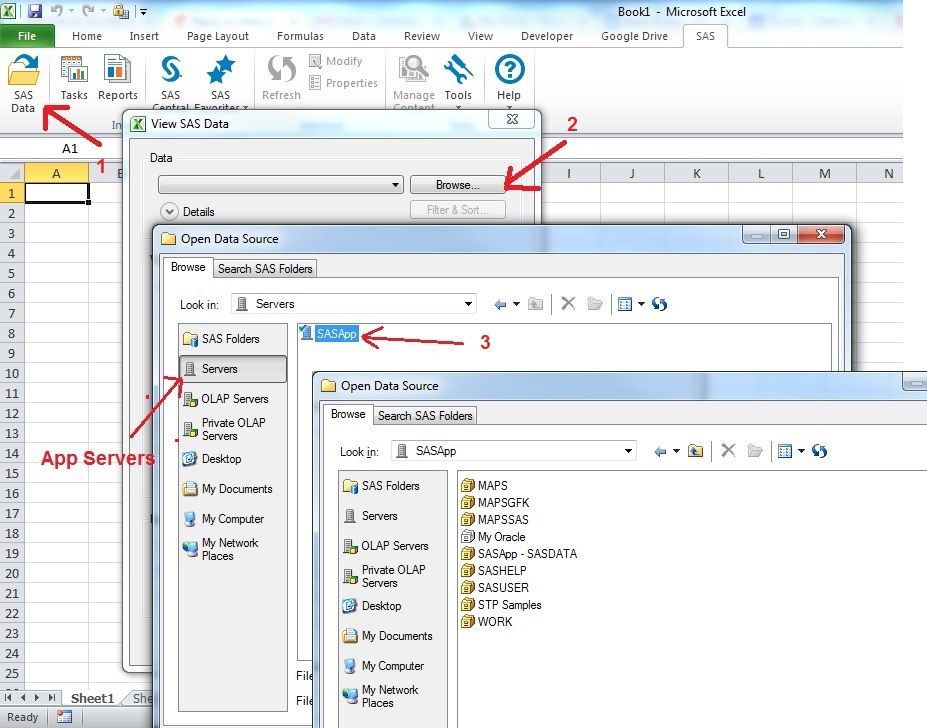Open the Look in: SASApp dropdown
Screen dimensions: 927x728
click(628, 451)
